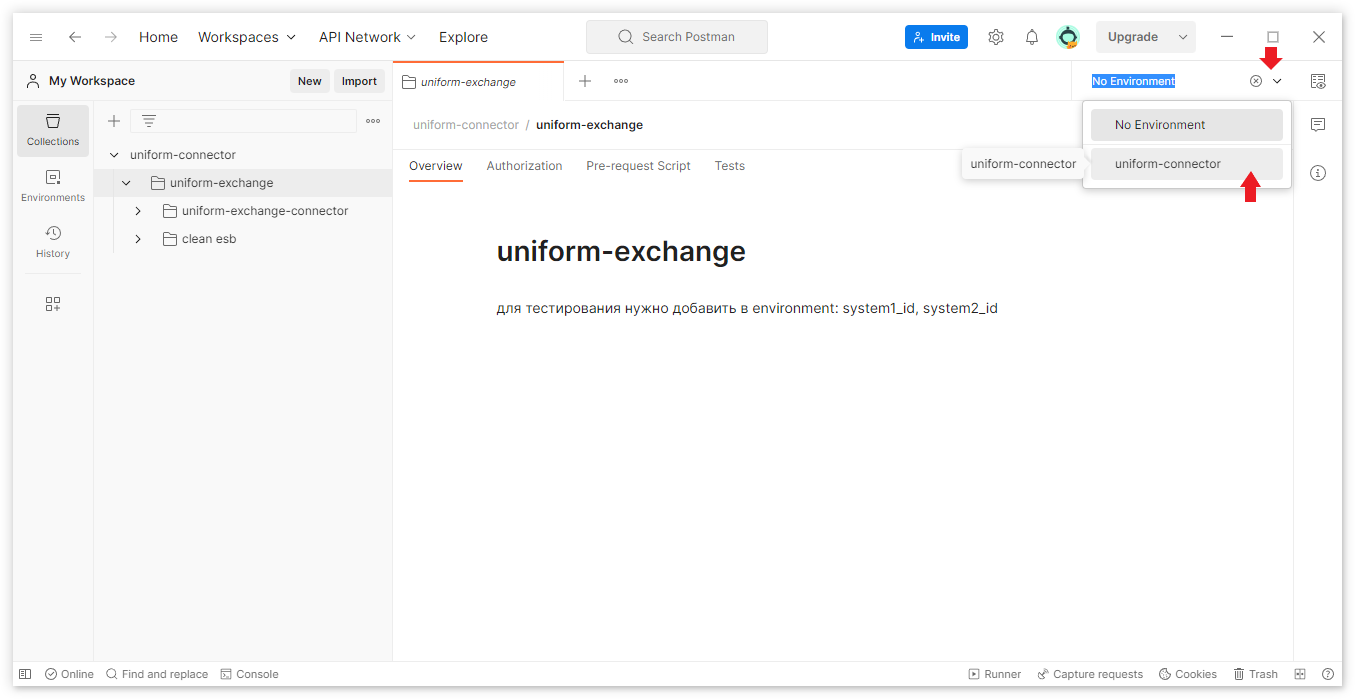The image size is (1355, 699).
Task: Open the info icon in right sidebar
Action: [1318, 173]
